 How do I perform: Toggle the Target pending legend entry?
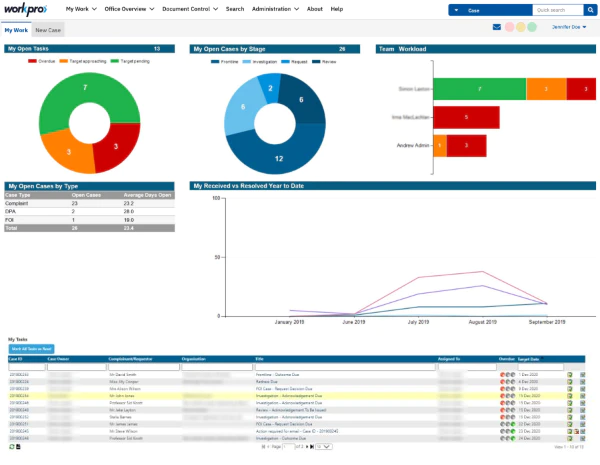click(130, 61)
